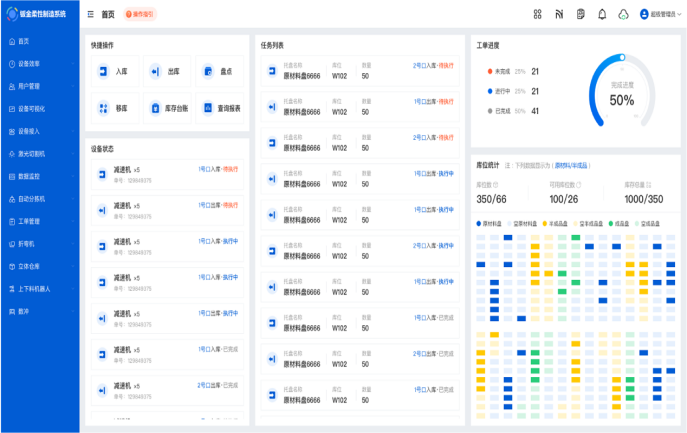Screen dimensions: 687x433
Task: Open the 超级管理员 user dropdown
Action: coord(658,14)
